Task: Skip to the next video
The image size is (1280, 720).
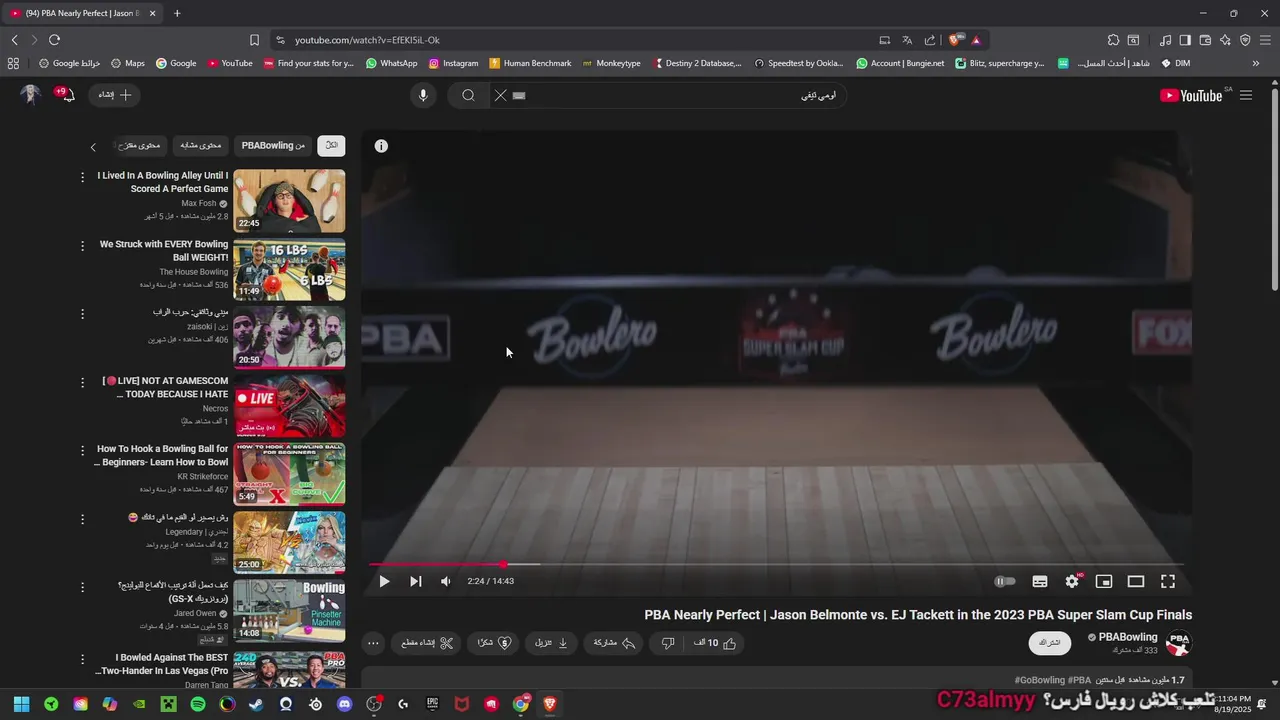Action: pos(416,581)
